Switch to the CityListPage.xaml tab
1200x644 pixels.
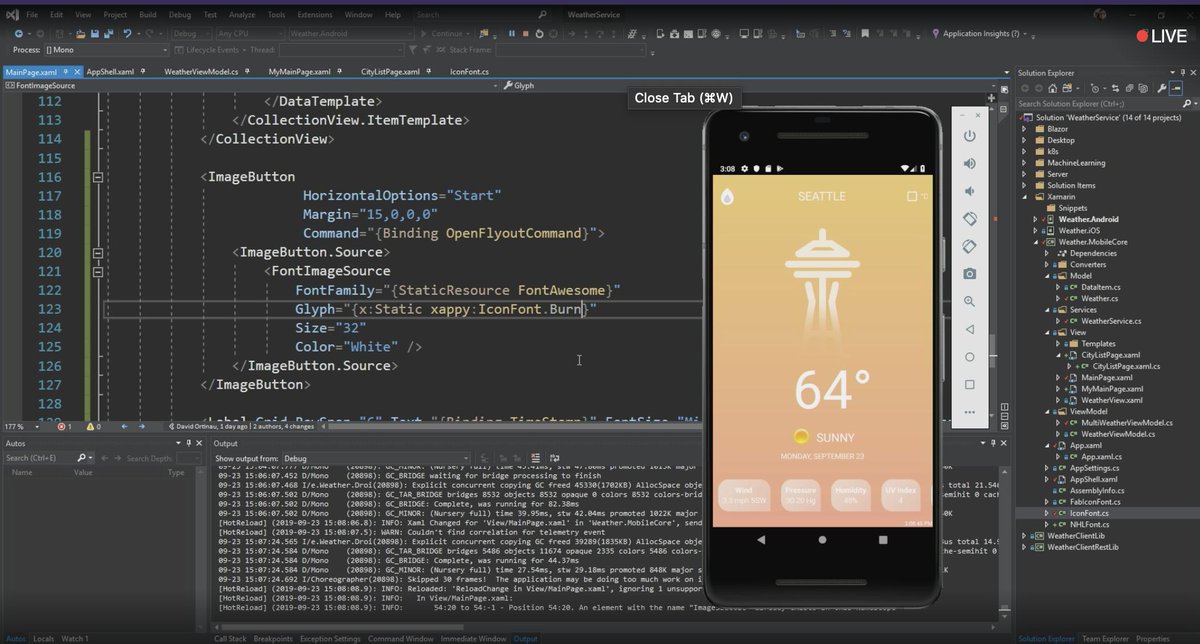coord(390,72)
